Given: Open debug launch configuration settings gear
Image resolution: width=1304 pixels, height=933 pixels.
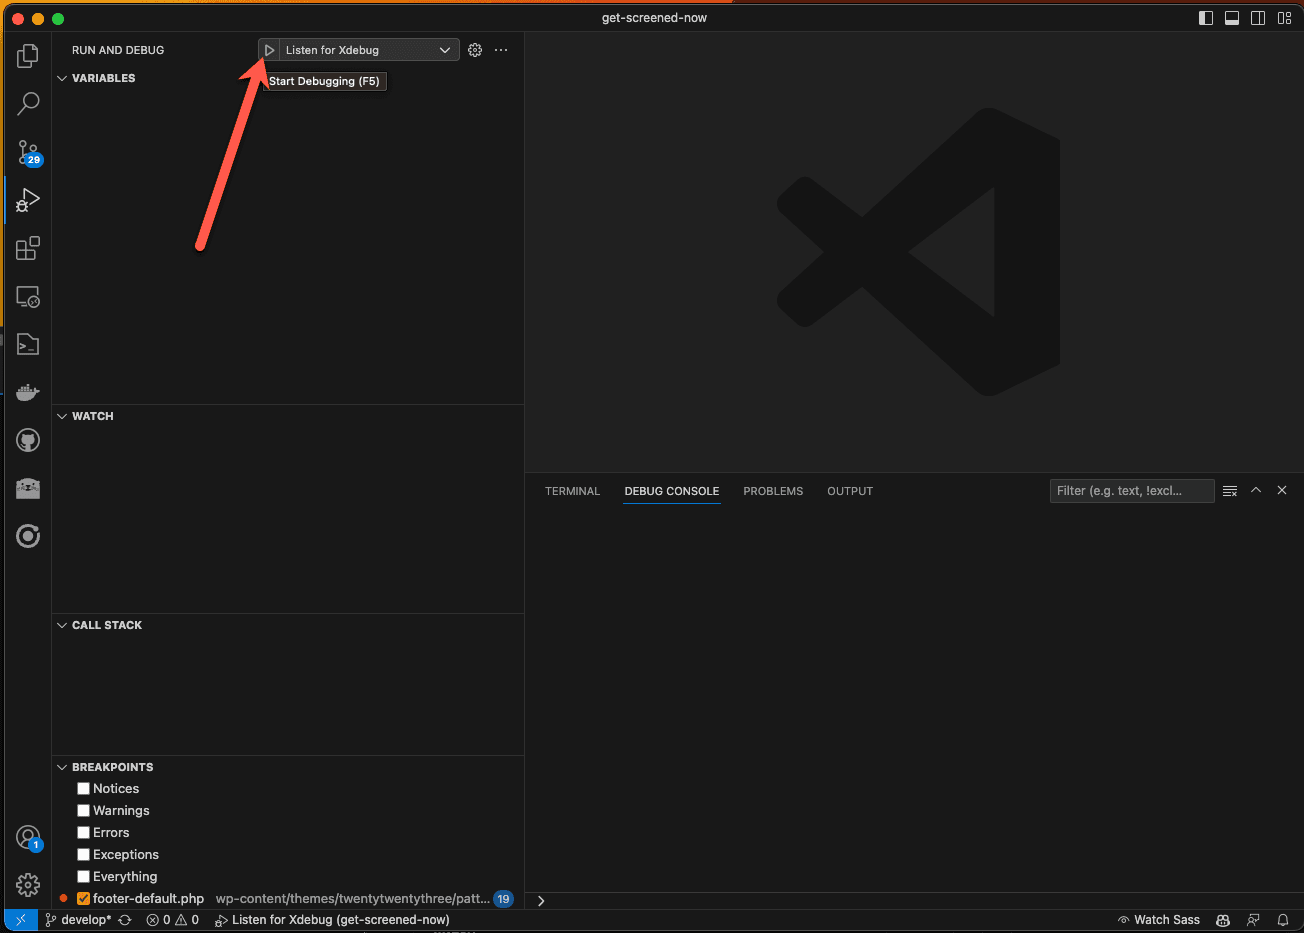Looking at the screenshot, I should coord(474,49).
